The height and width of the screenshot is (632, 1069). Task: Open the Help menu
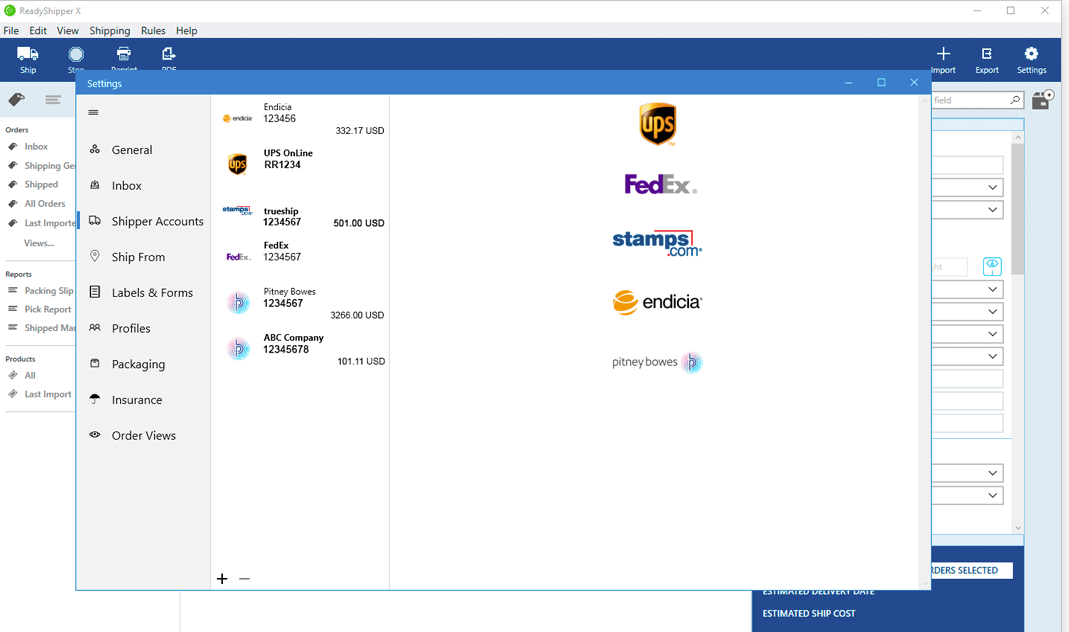(x=186, y=31)
